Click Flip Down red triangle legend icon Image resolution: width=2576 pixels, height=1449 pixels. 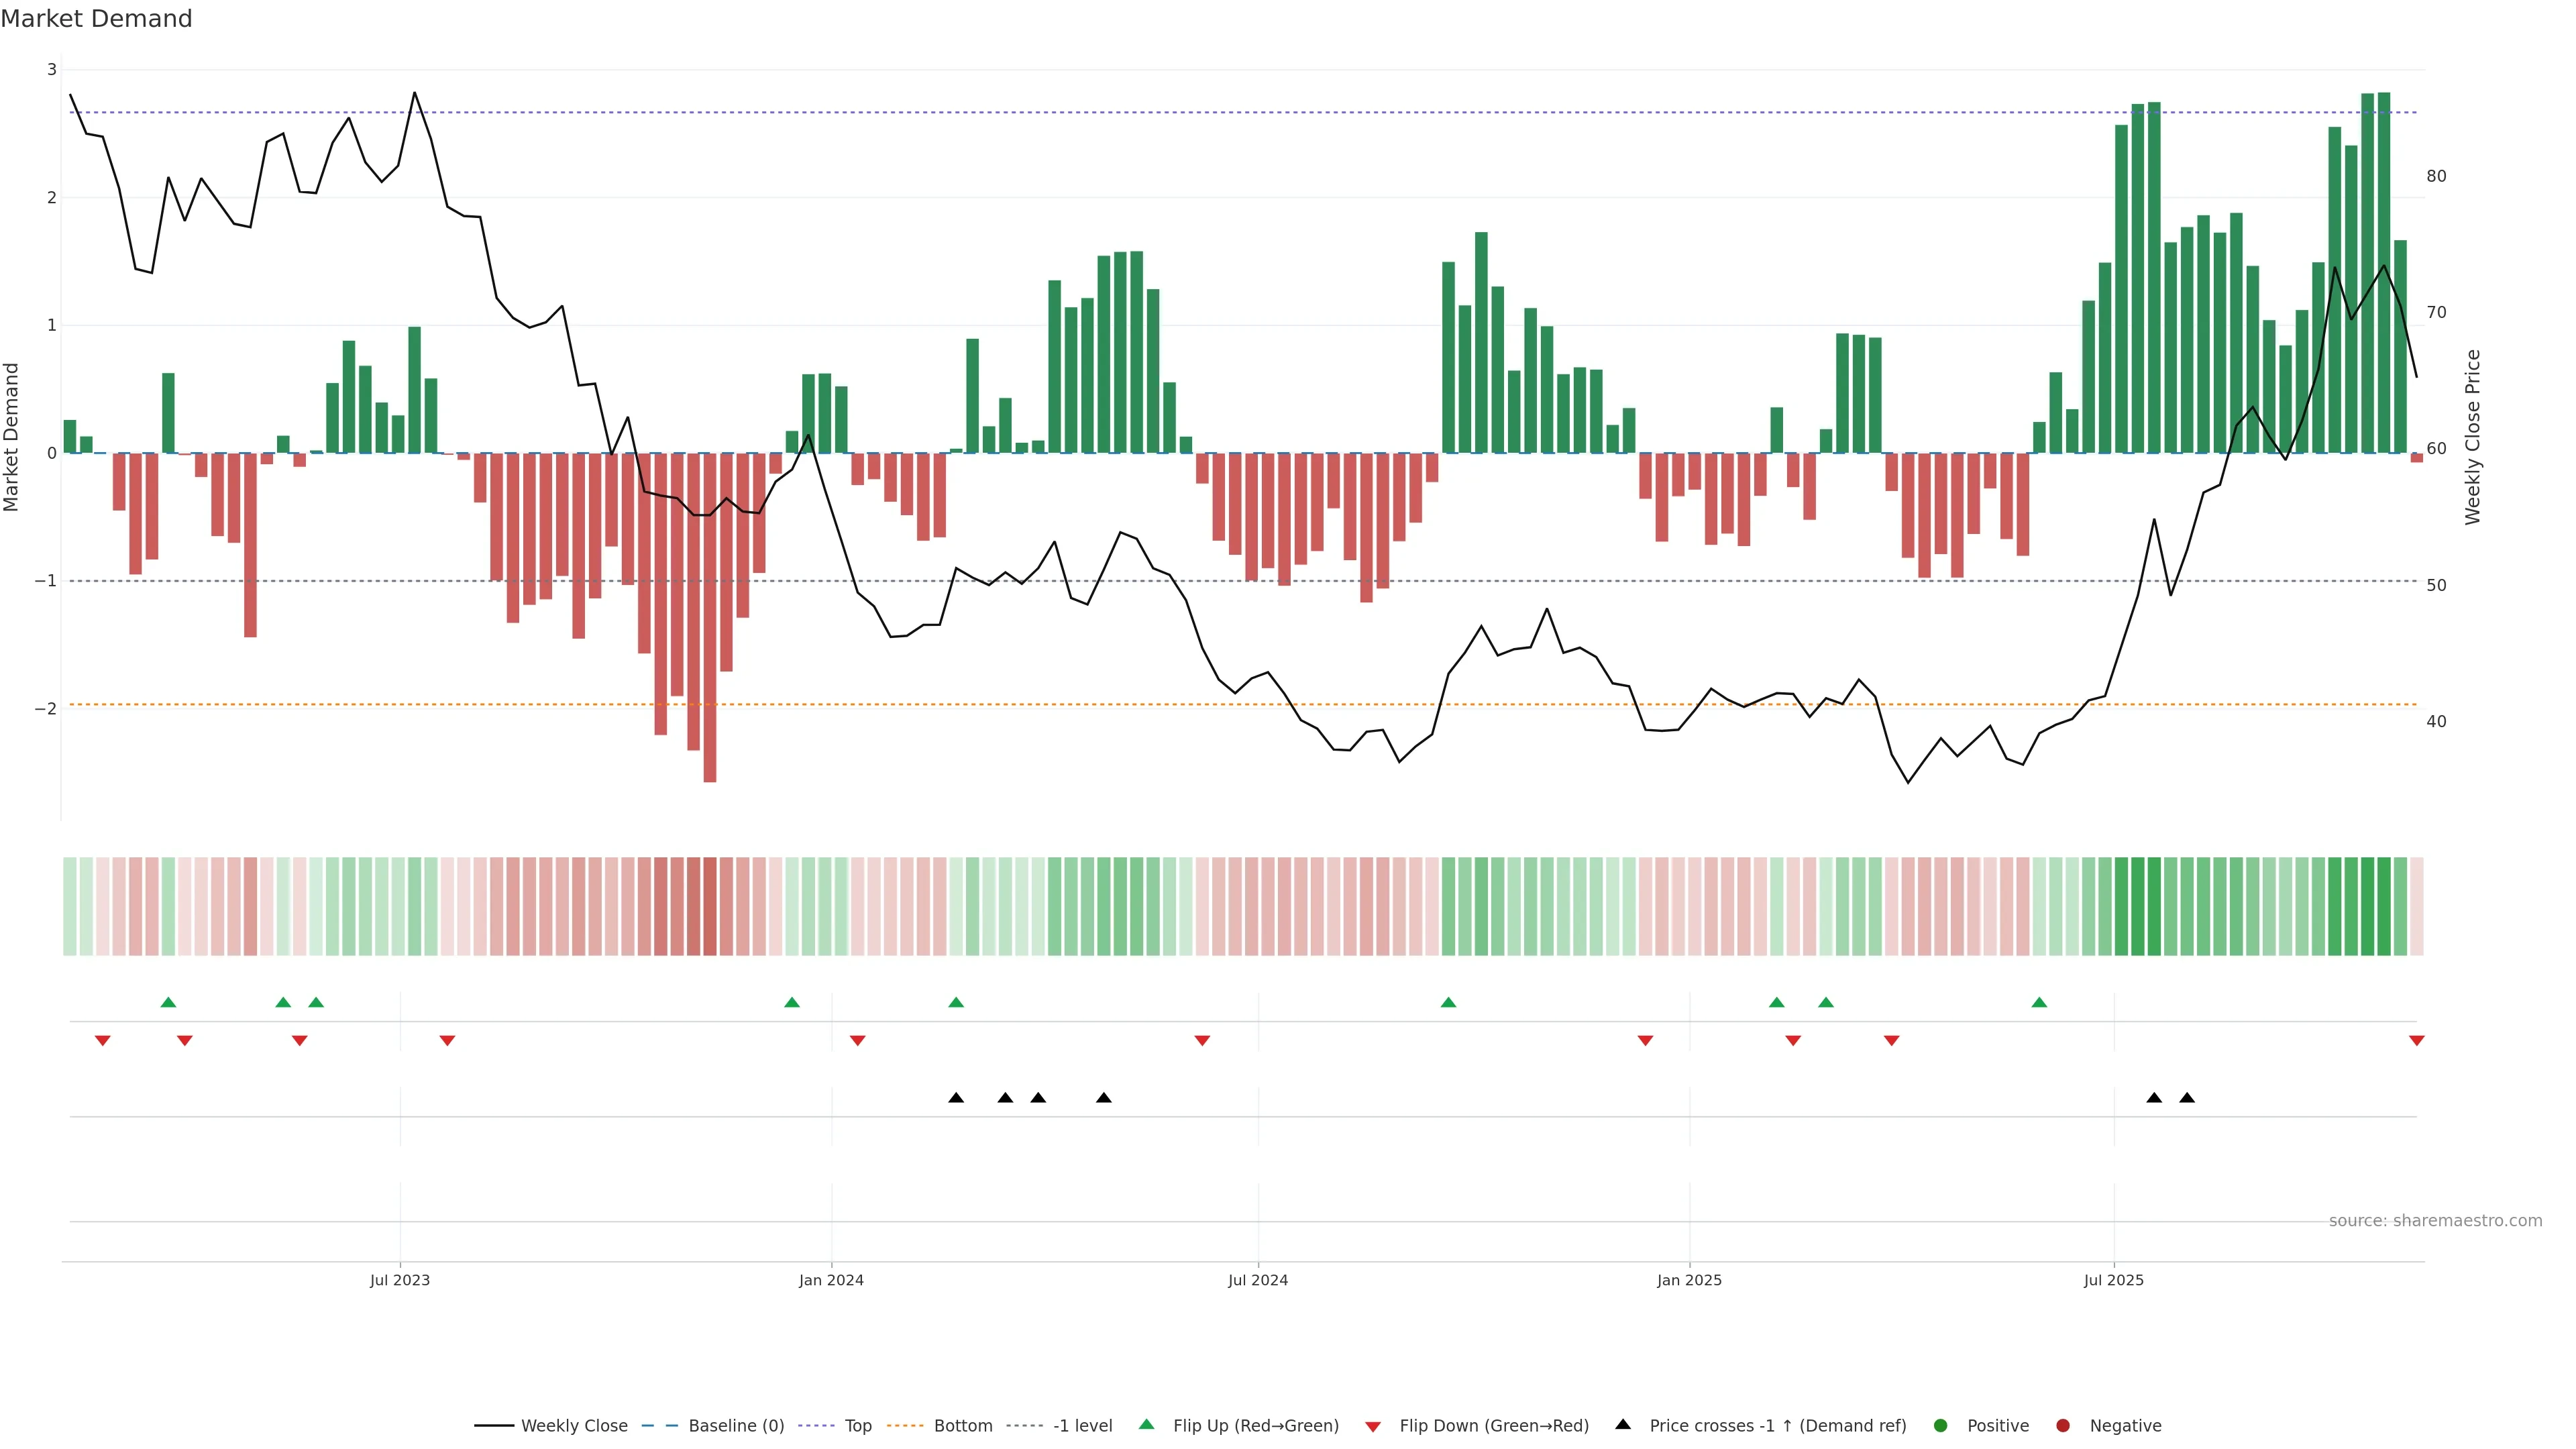1373,1426
